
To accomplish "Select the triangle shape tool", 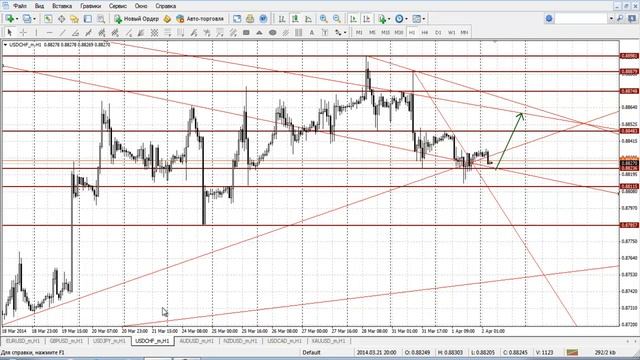I will pos(259,32).
